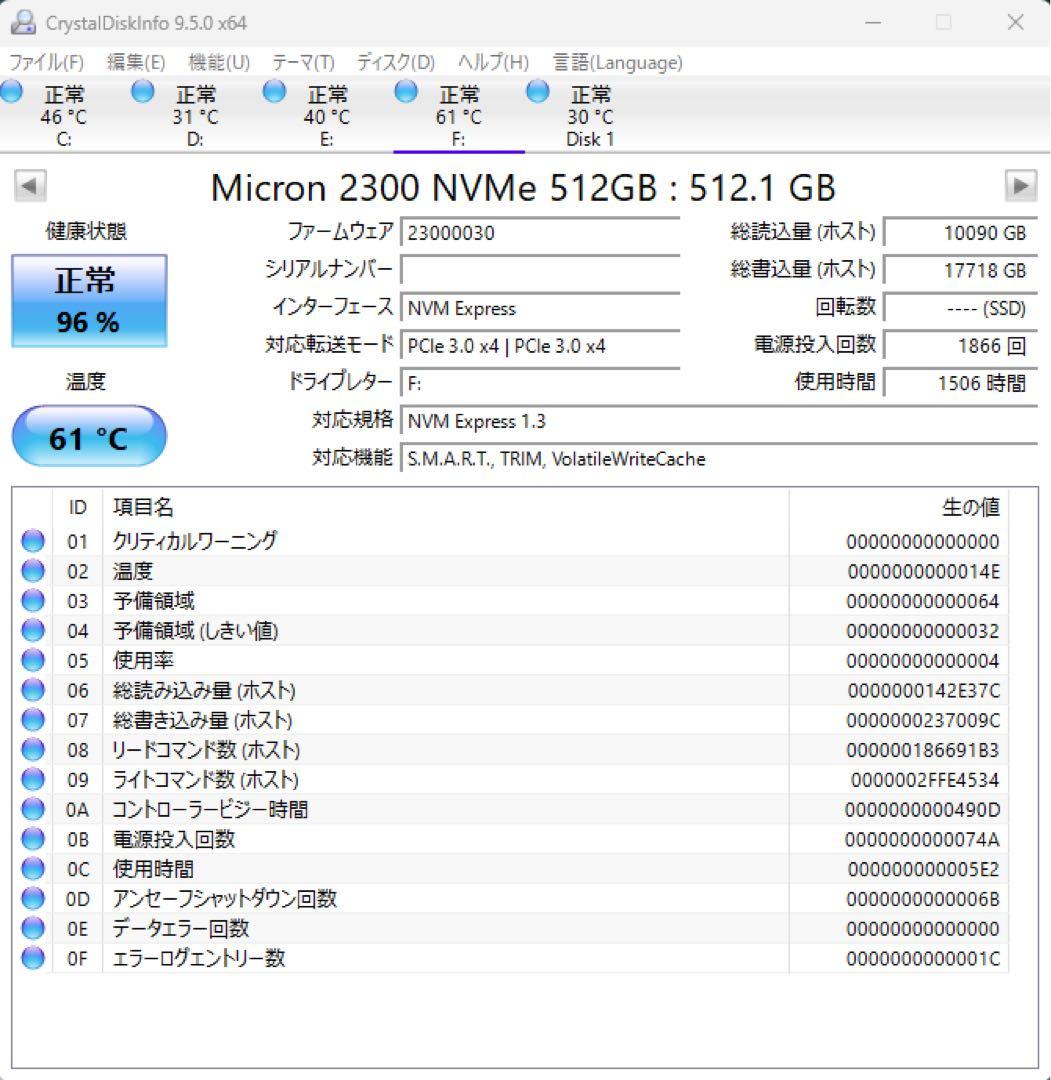Click raw value 000000000014E for temperature
Screen dimensions: 1051x1080
pos(924,571)
